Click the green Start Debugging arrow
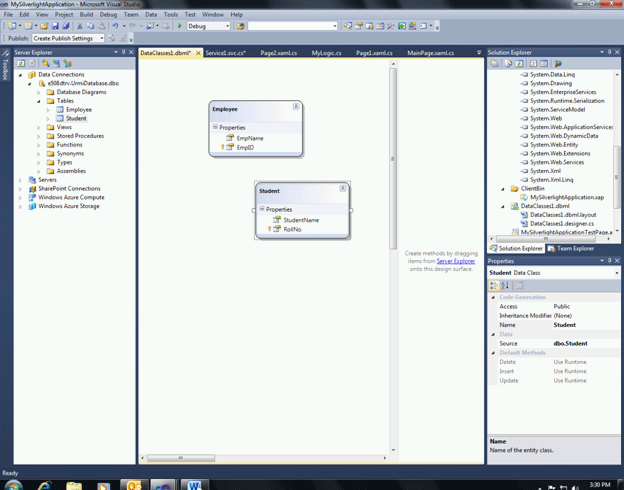The height and width of the screenshot is (490, 624). click(x=179, y=26)
